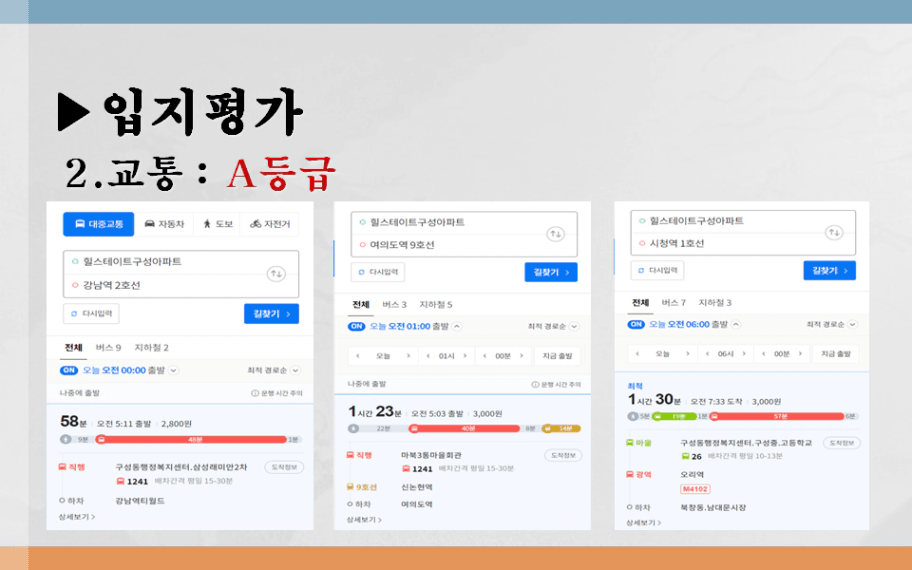The width and height of the screenshot is (912, 570).
Task: Click 도착정보 button for 구성동행정복지센터.구성중.고등학교
Action: 842,443
